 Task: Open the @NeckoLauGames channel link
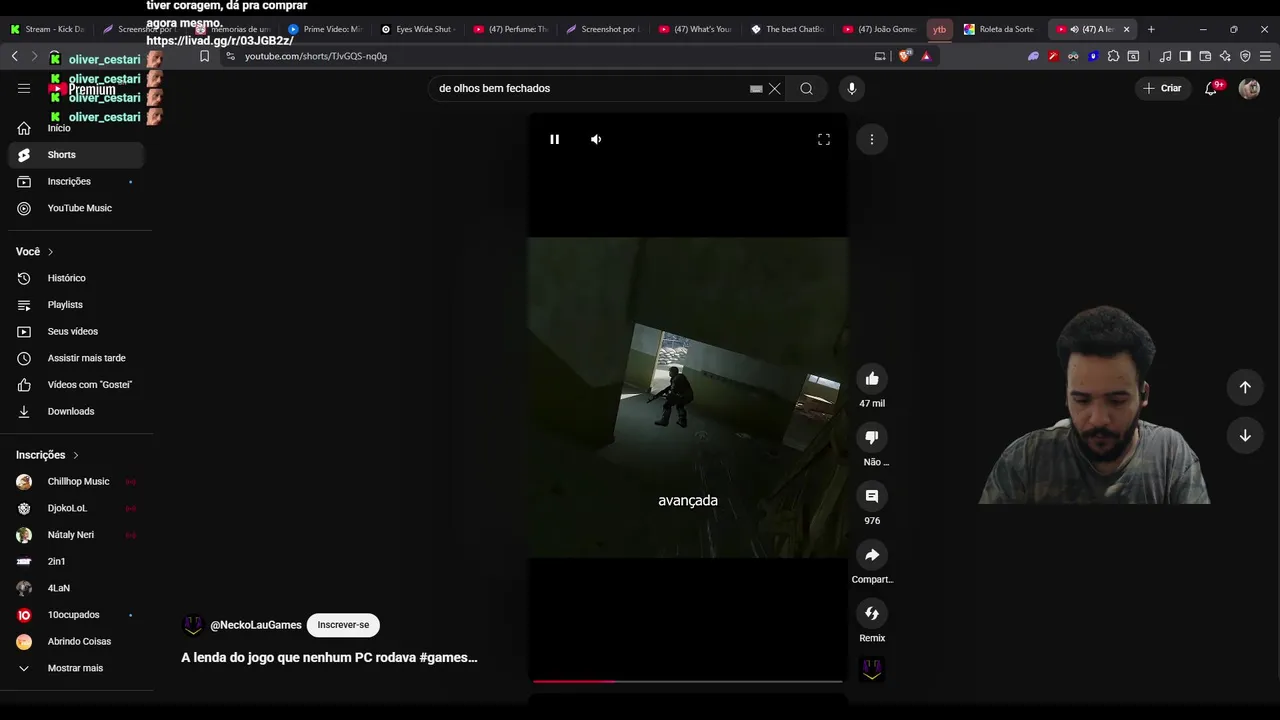tap(256, 625)
